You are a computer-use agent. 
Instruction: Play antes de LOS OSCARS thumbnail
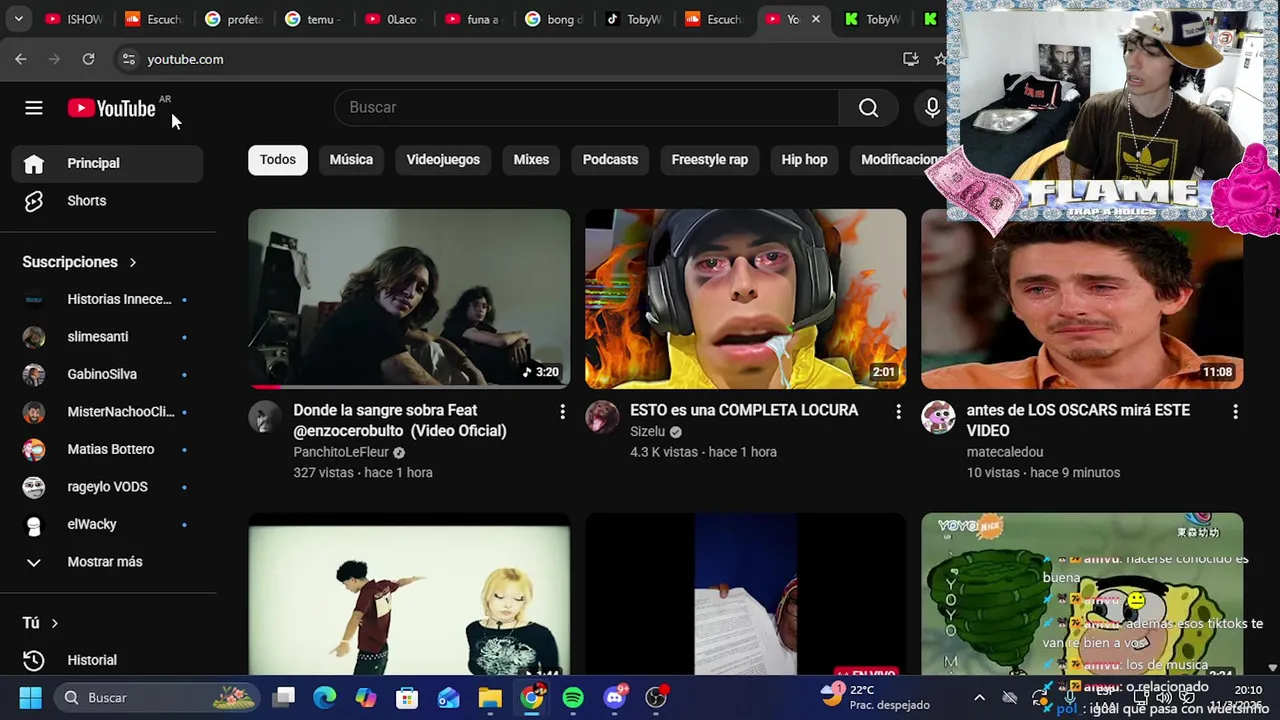[1082, 305]
